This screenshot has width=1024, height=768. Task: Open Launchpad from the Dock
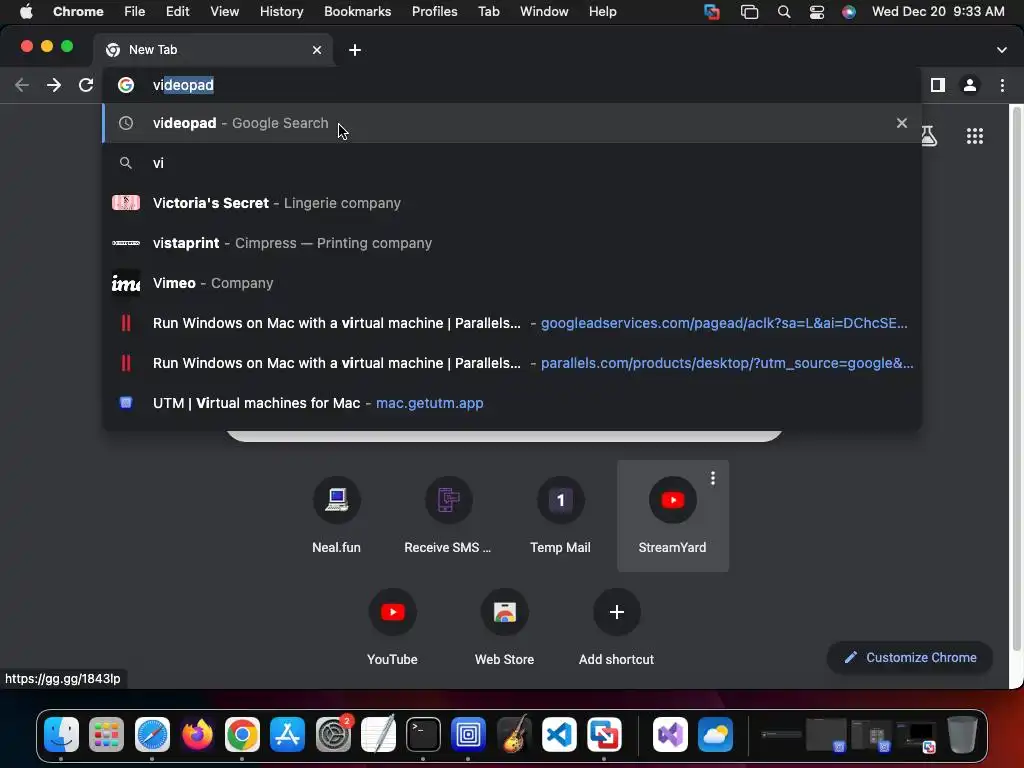point(106,735)
